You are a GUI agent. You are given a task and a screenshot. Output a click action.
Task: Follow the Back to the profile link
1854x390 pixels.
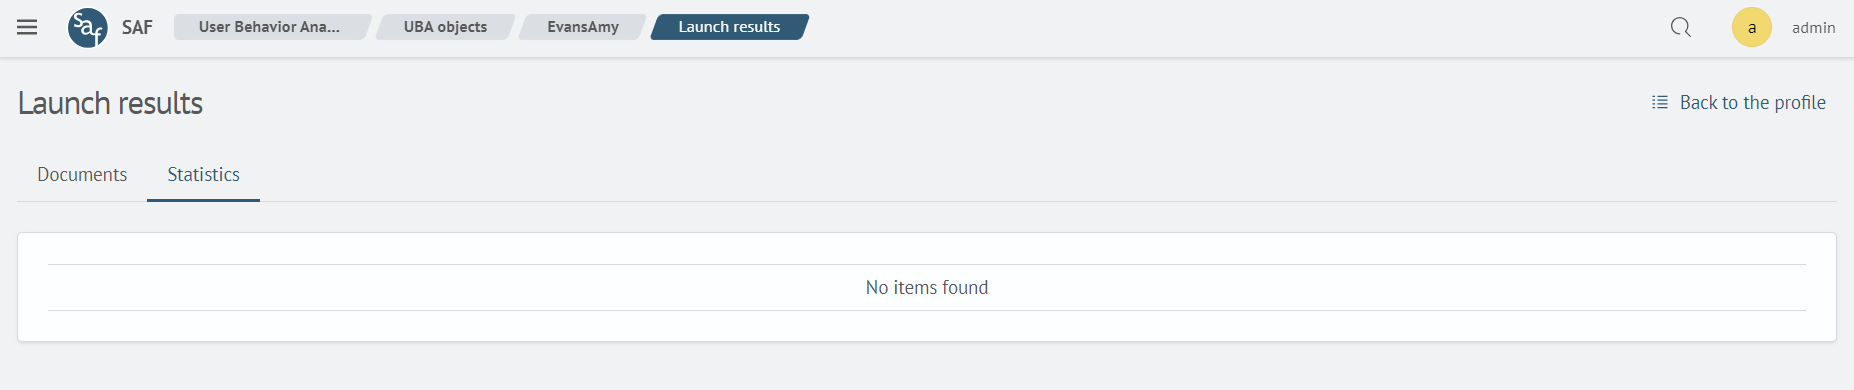[1752, 102]
